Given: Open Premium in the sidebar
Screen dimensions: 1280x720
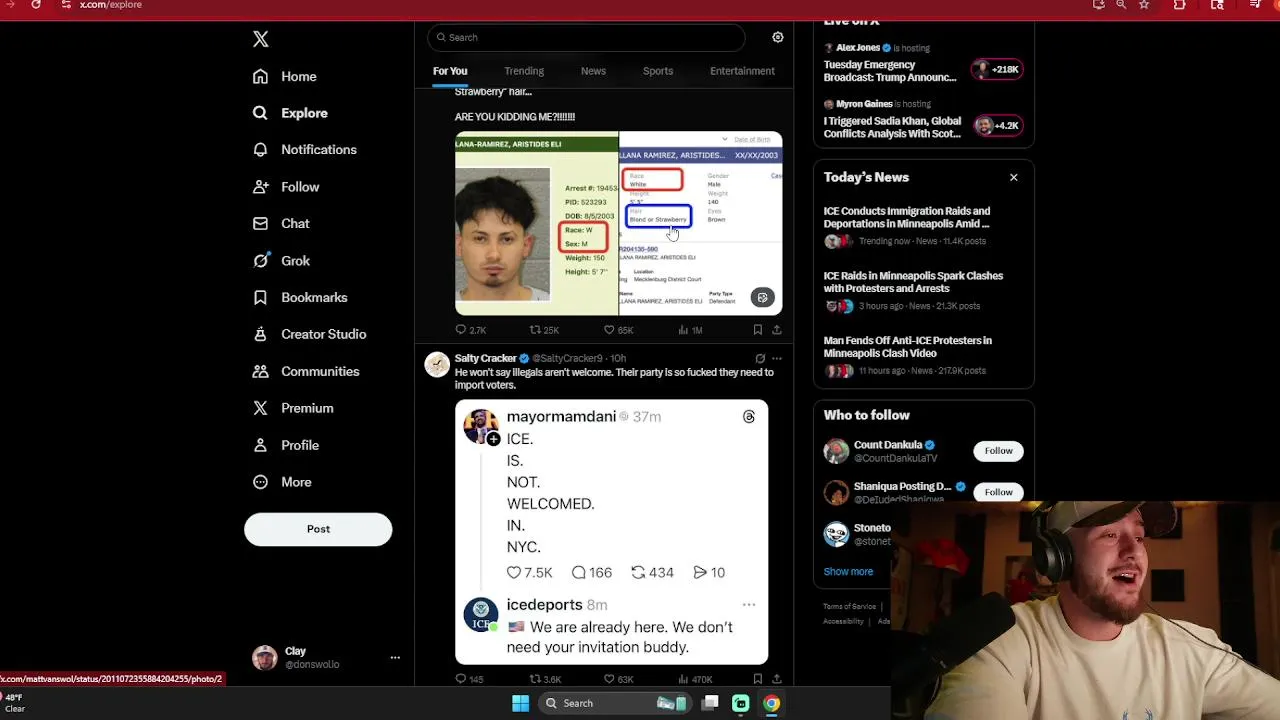Looking at the screenshot, I should tap(293, 408).
